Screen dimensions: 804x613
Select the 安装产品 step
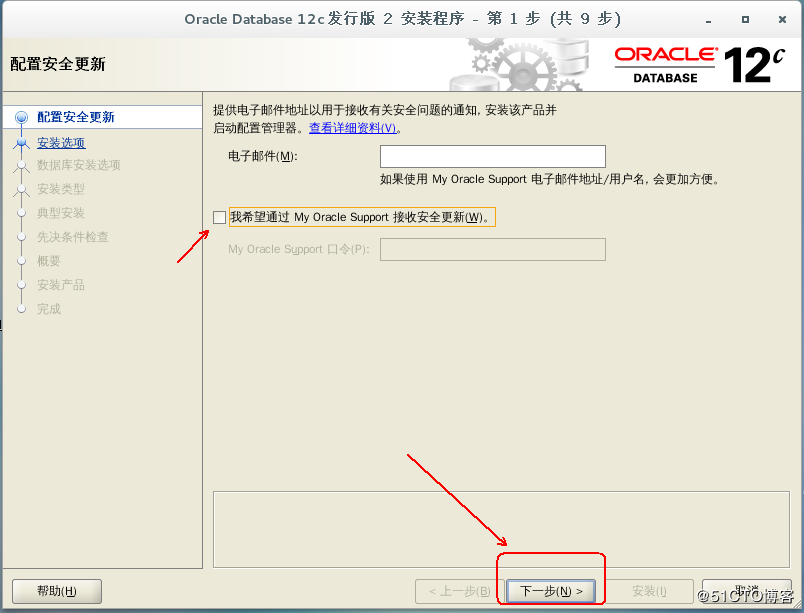61,285
